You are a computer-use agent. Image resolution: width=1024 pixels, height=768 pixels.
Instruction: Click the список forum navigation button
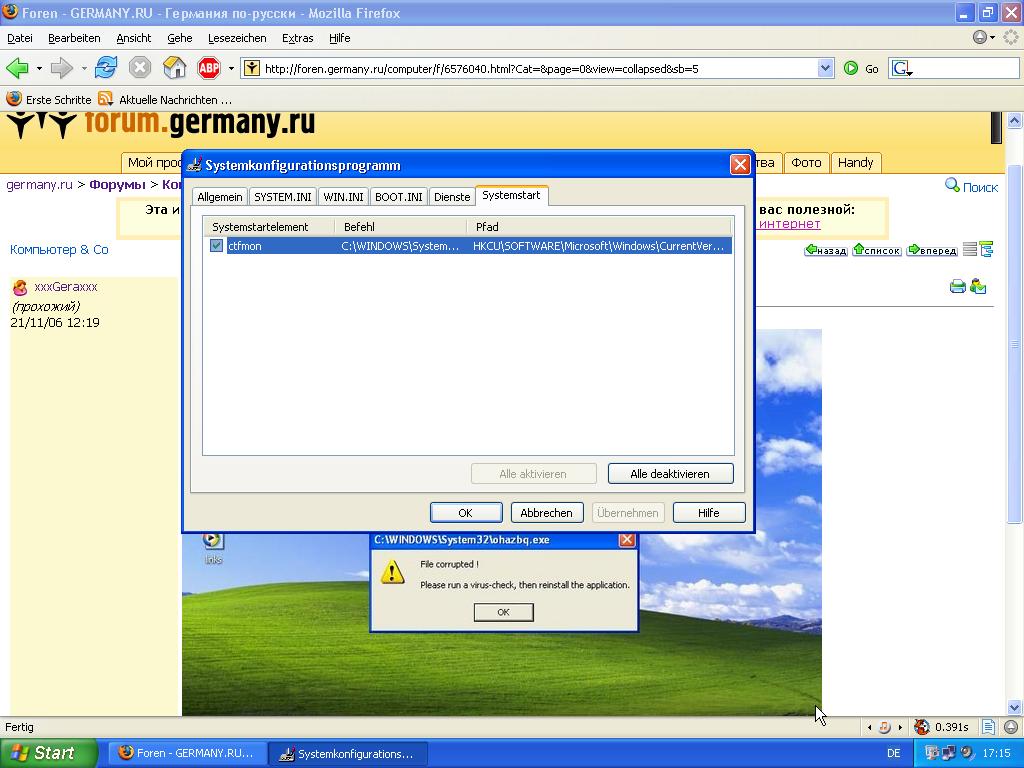coord(877,249)
